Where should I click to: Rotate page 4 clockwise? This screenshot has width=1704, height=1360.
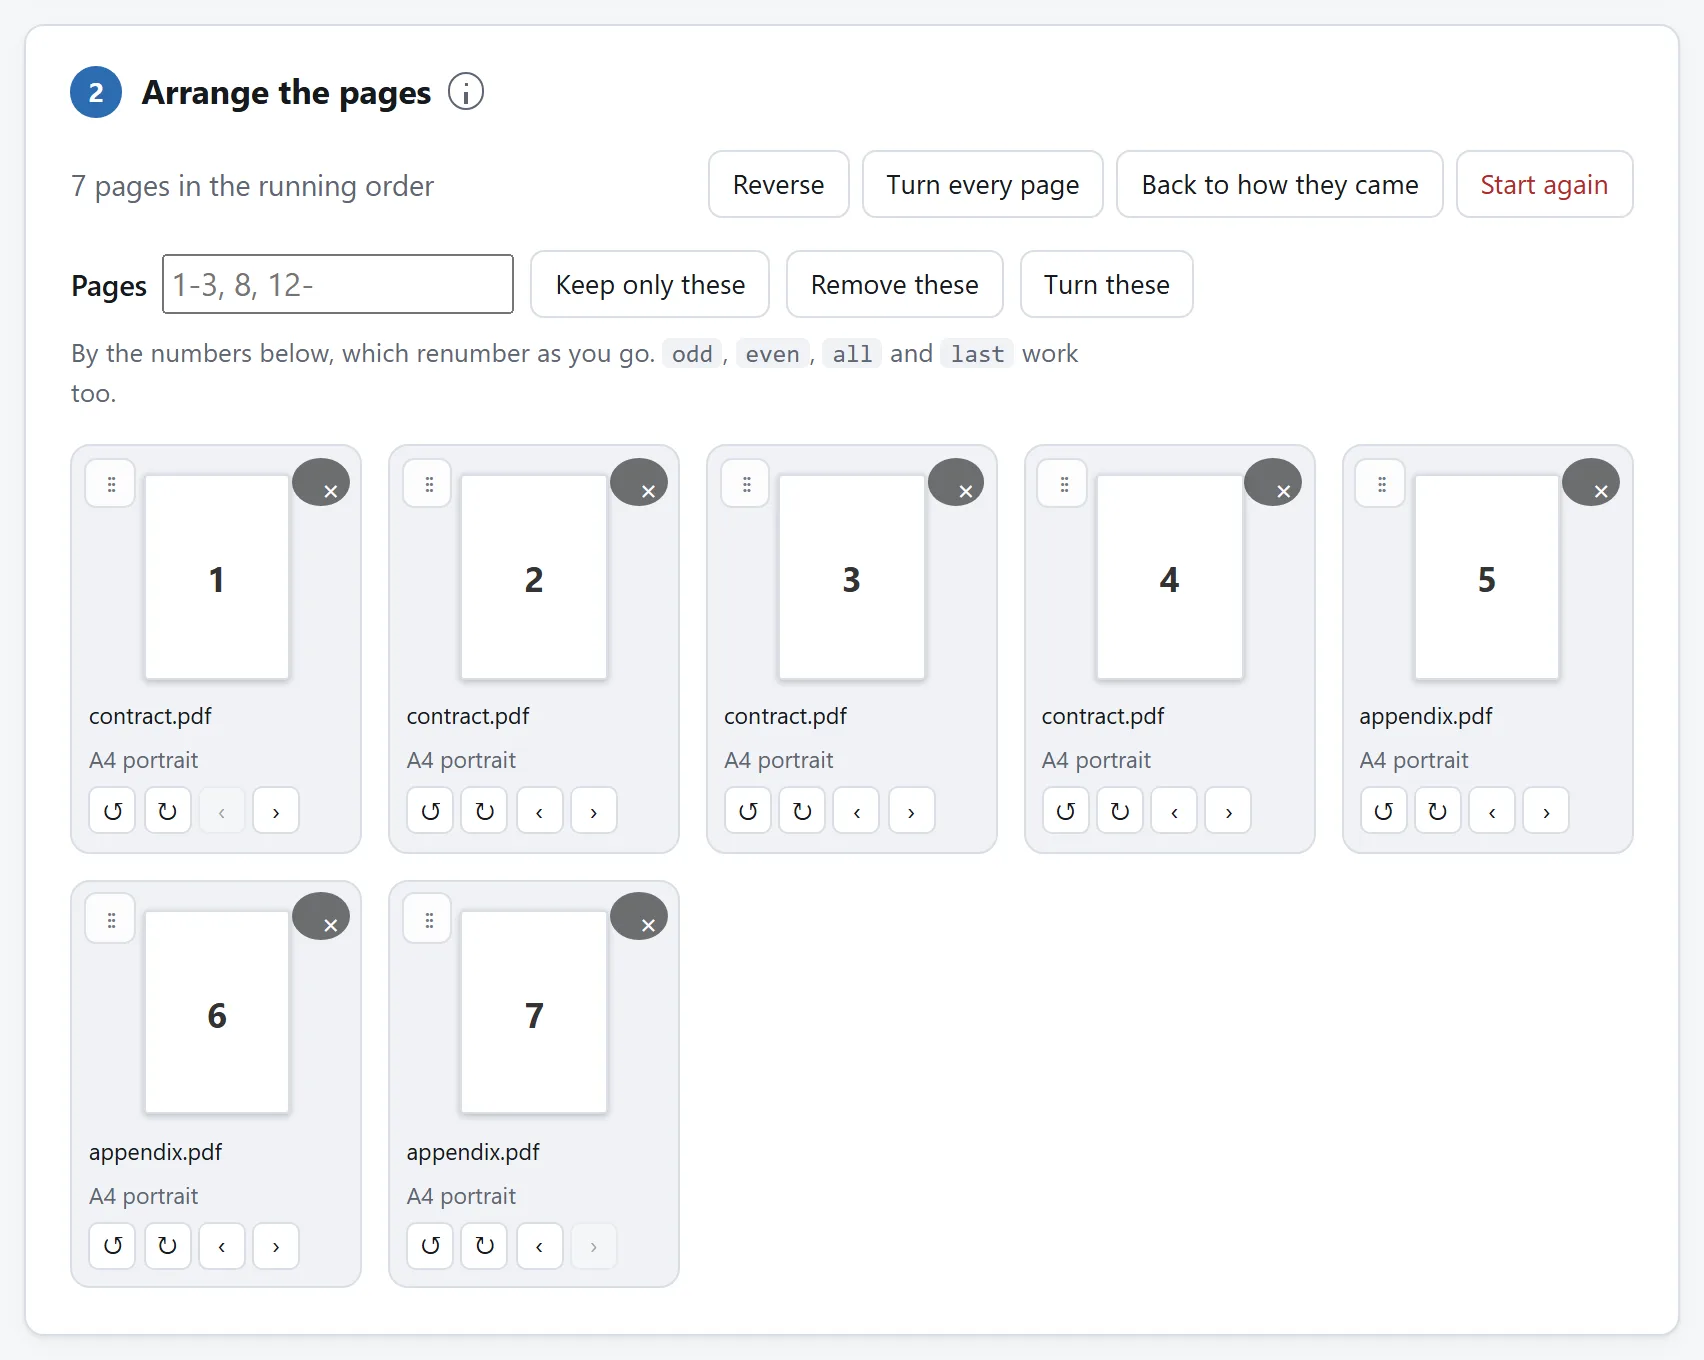pyautogui.click(x=1120, y=811)
